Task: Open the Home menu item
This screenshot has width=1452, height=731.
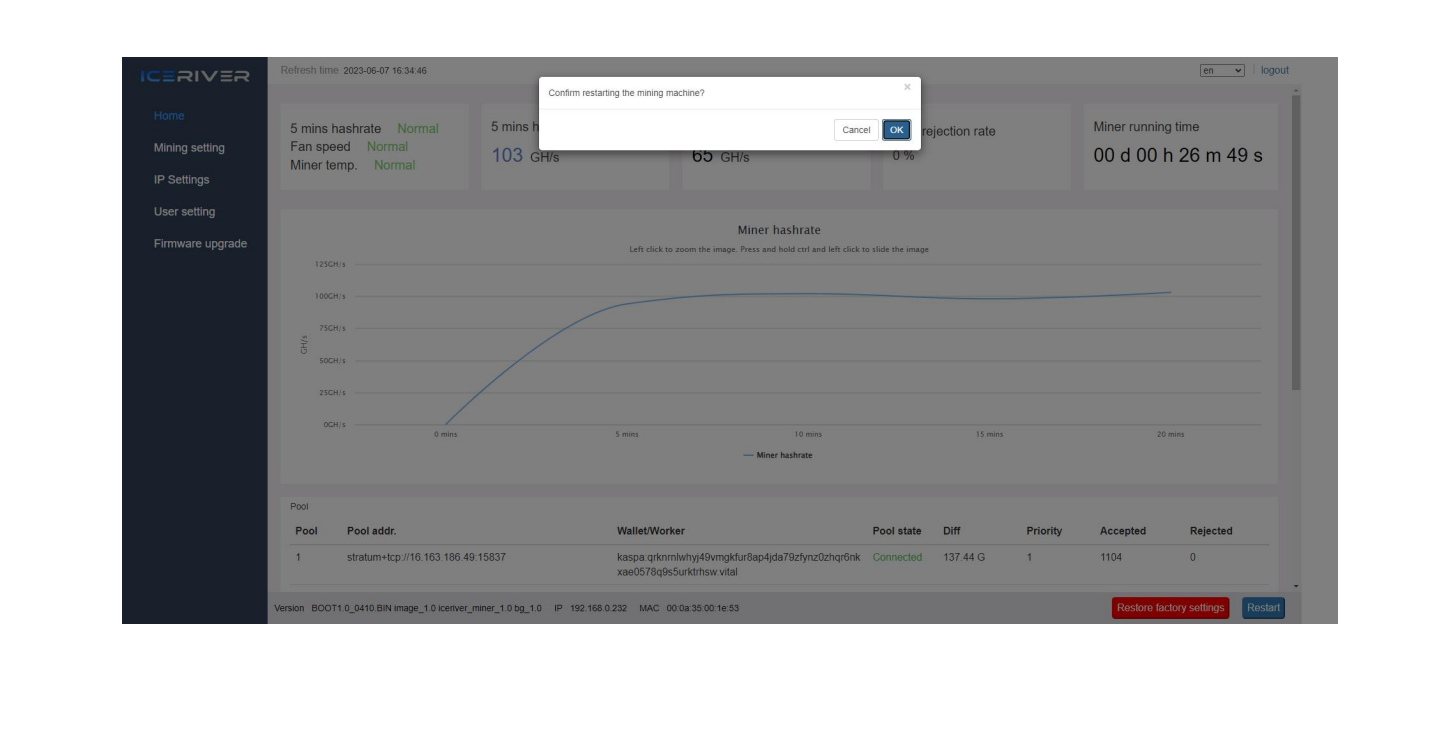Action: (169, 116)
